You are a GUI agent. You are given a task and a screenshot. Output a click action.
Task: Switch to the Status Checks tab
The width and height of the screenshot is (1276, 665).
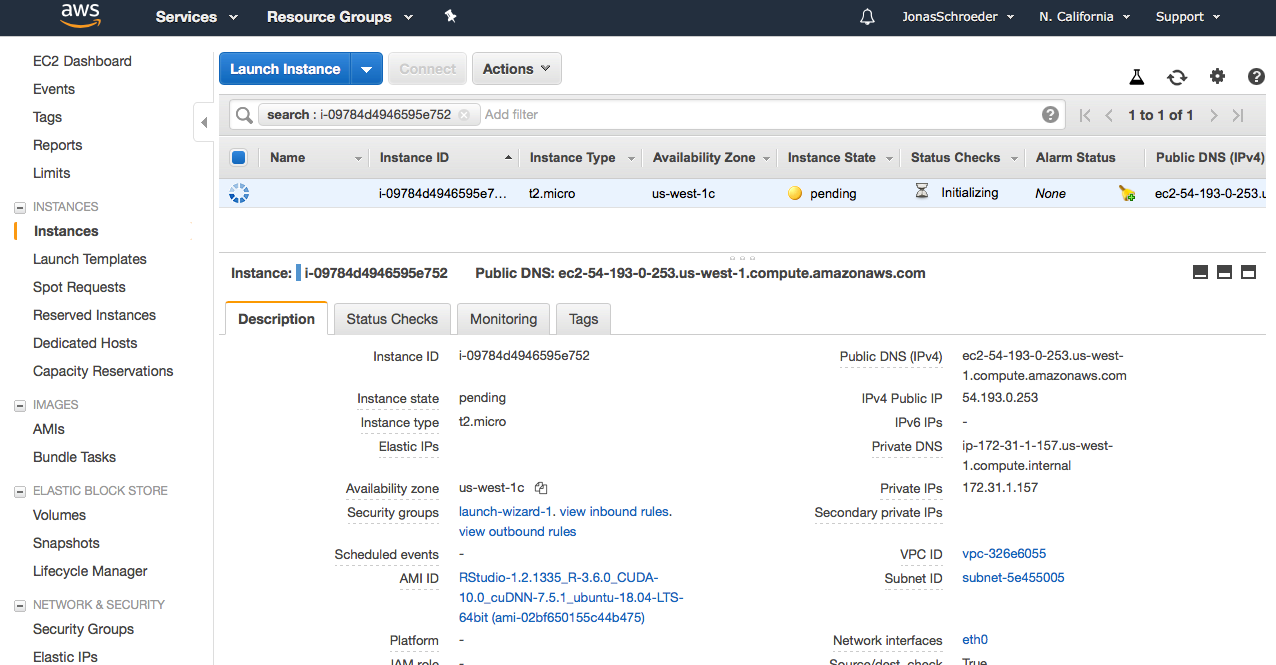coord(392,319)
